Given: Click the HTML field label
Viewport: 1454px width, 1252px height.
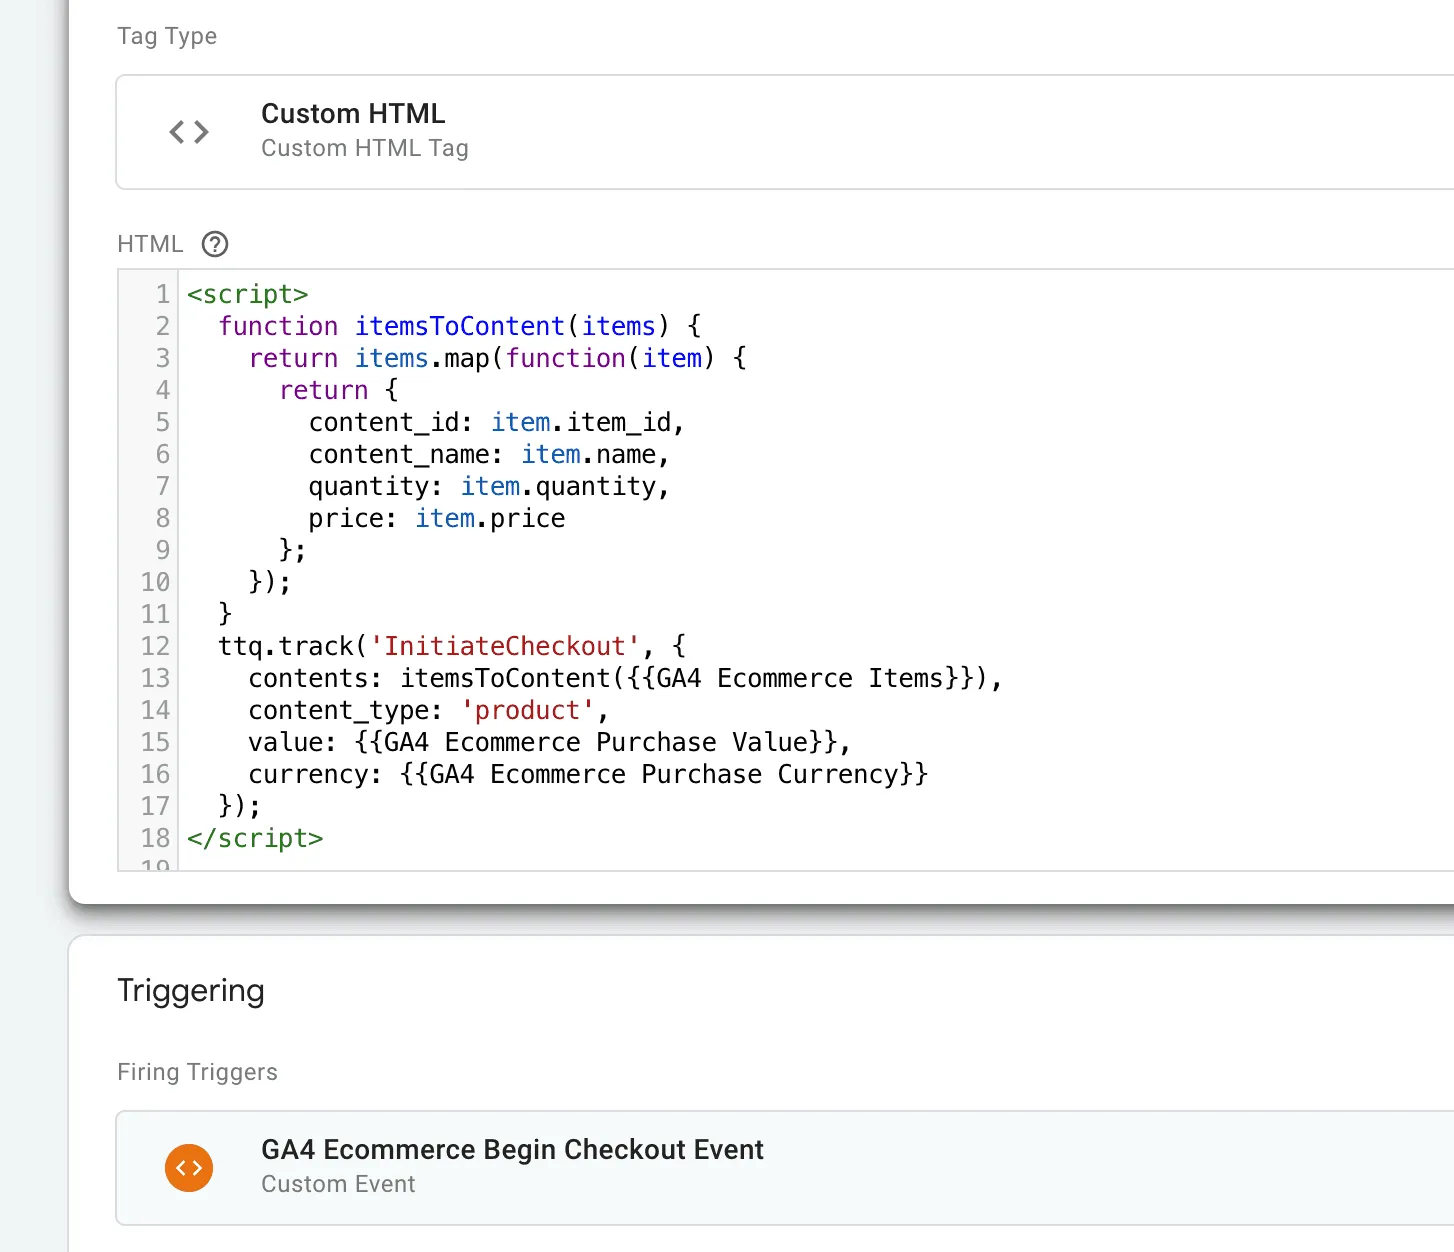Looking at the screenshot, I should [150, 244].
